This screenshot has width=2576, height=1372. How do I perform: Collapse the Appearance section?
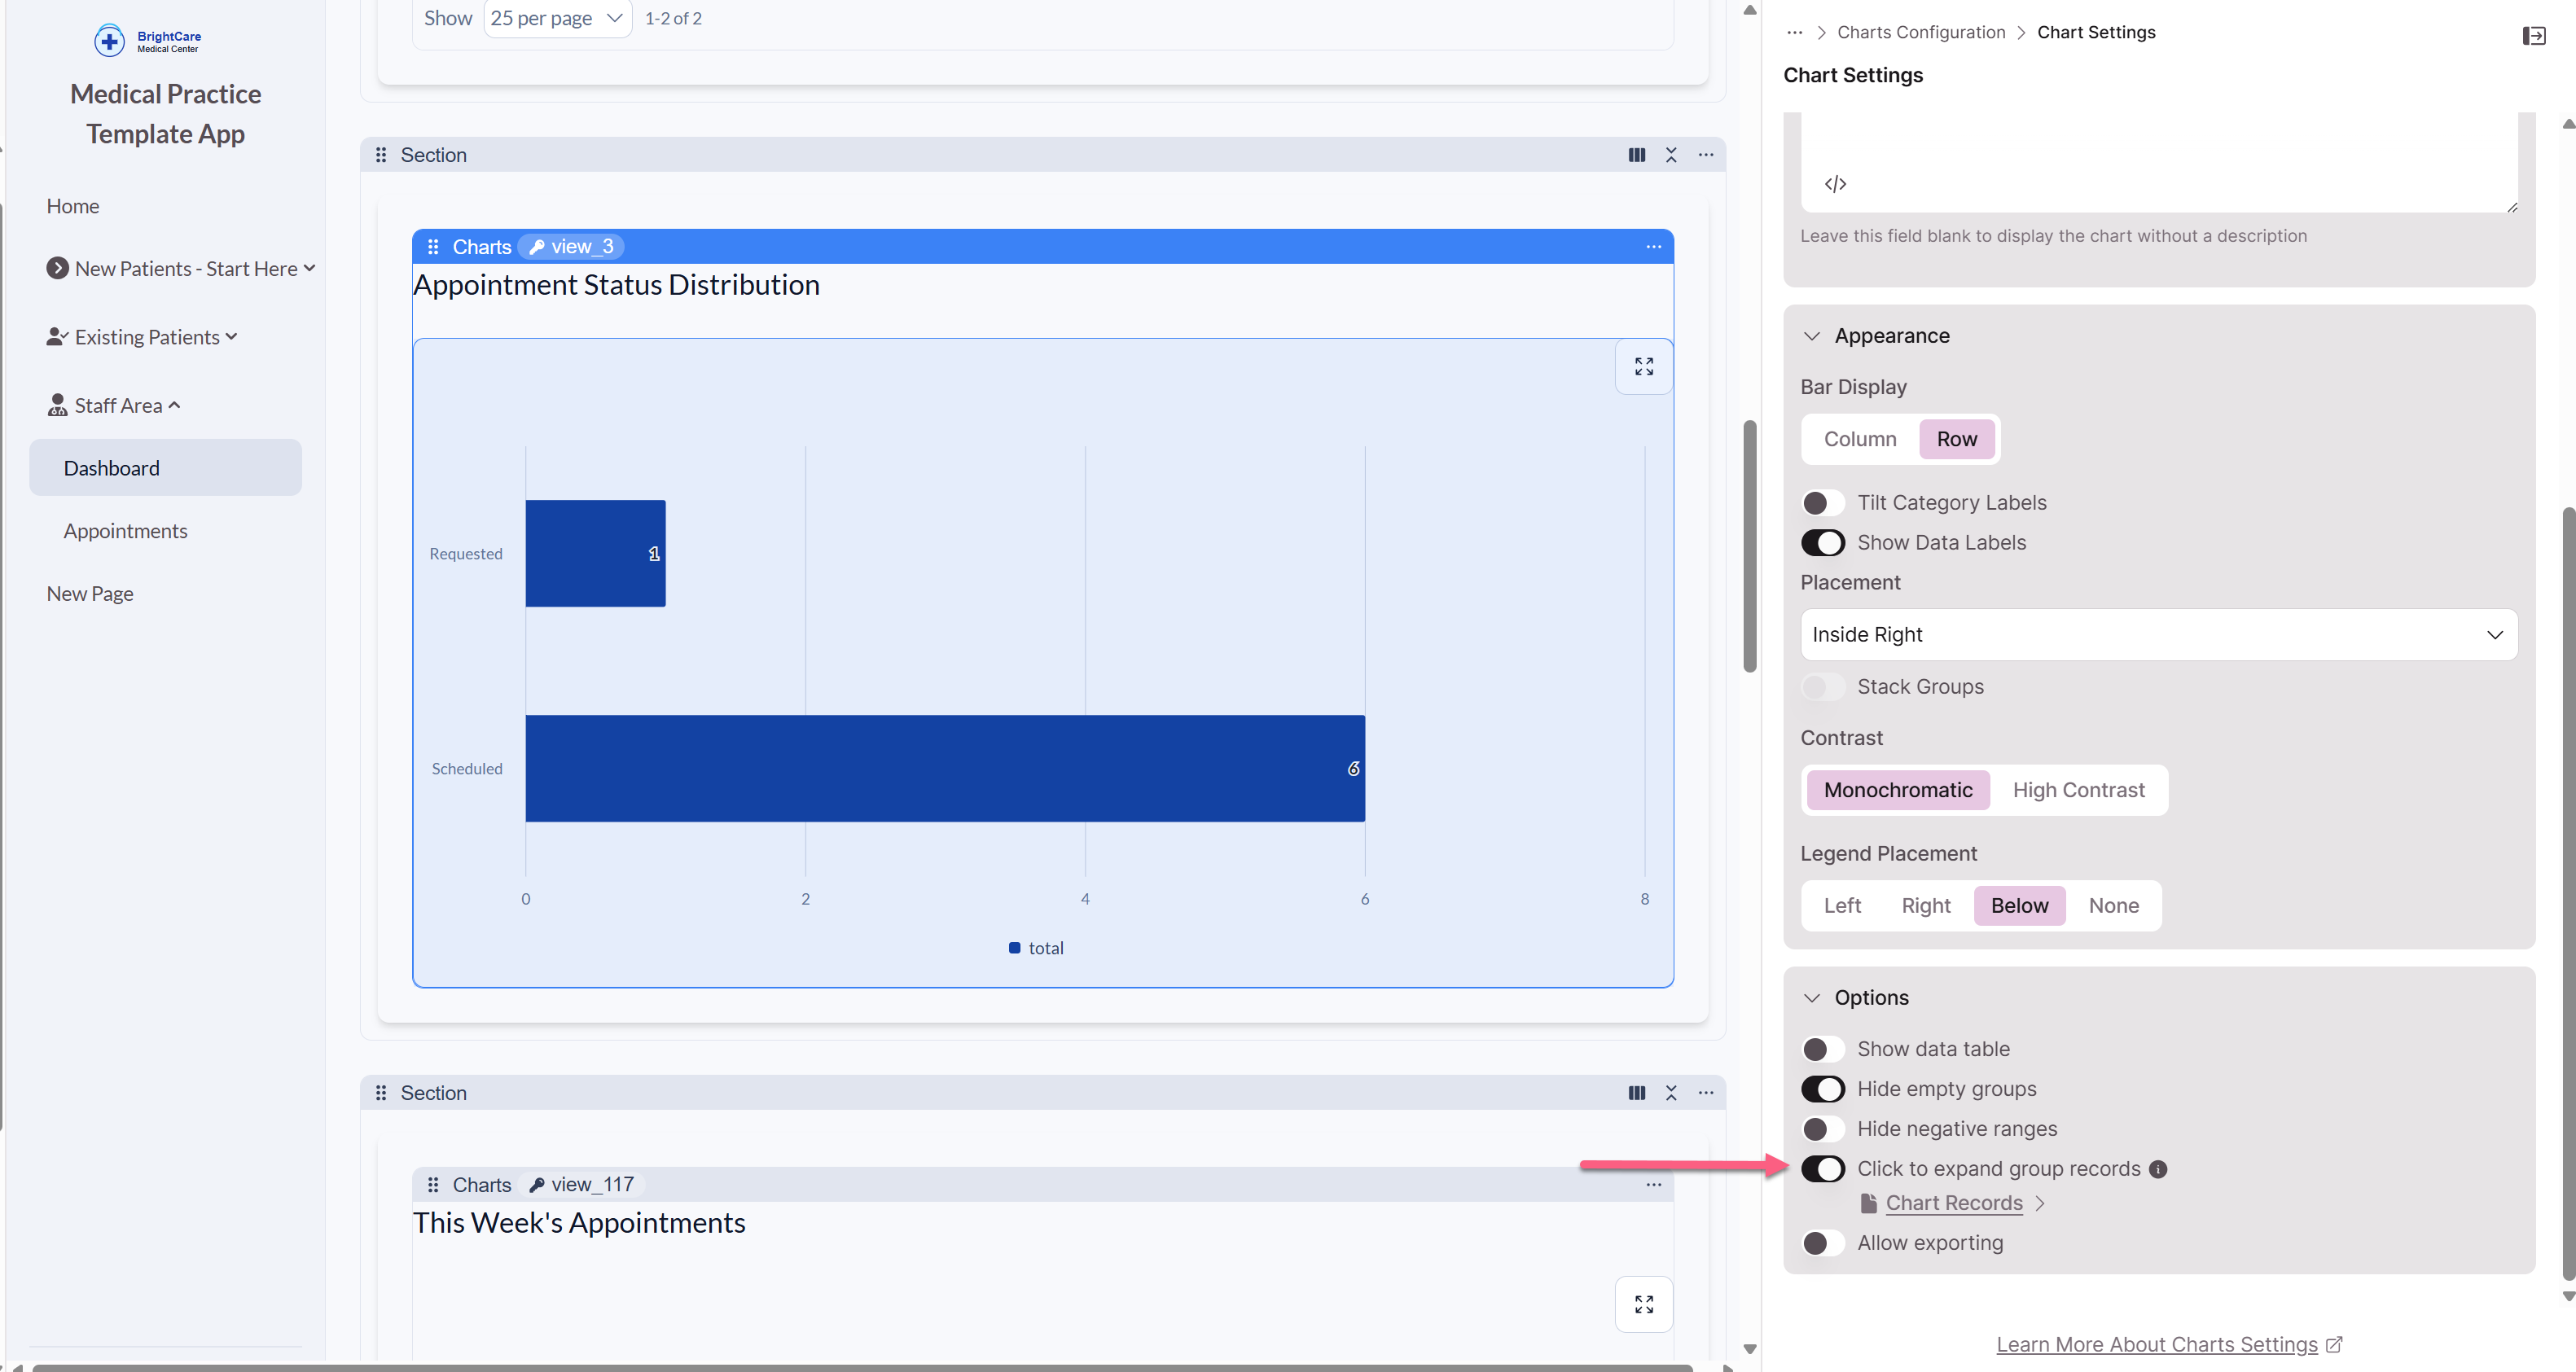coord(1811,336)
